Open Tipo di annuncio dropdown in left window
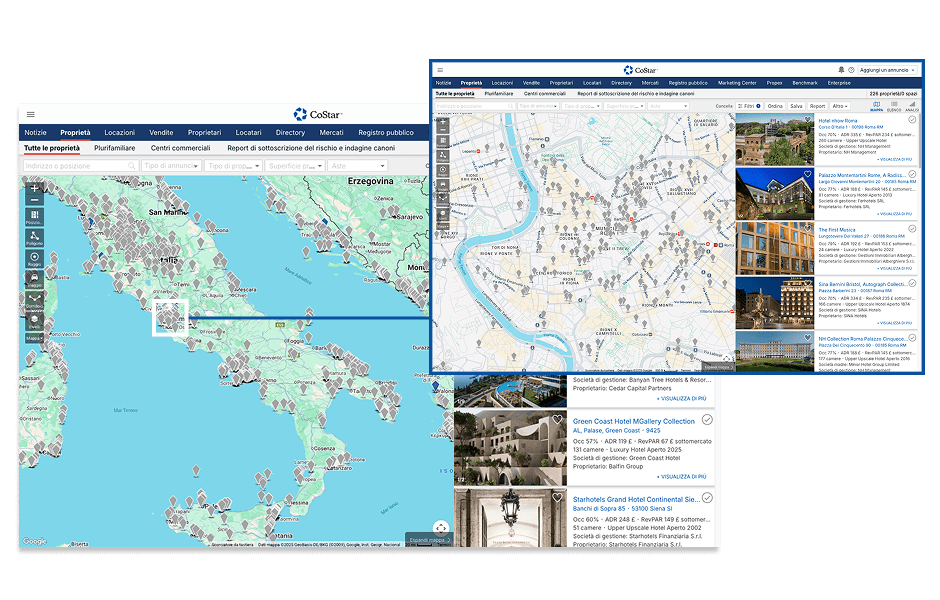 click(171, 165)
